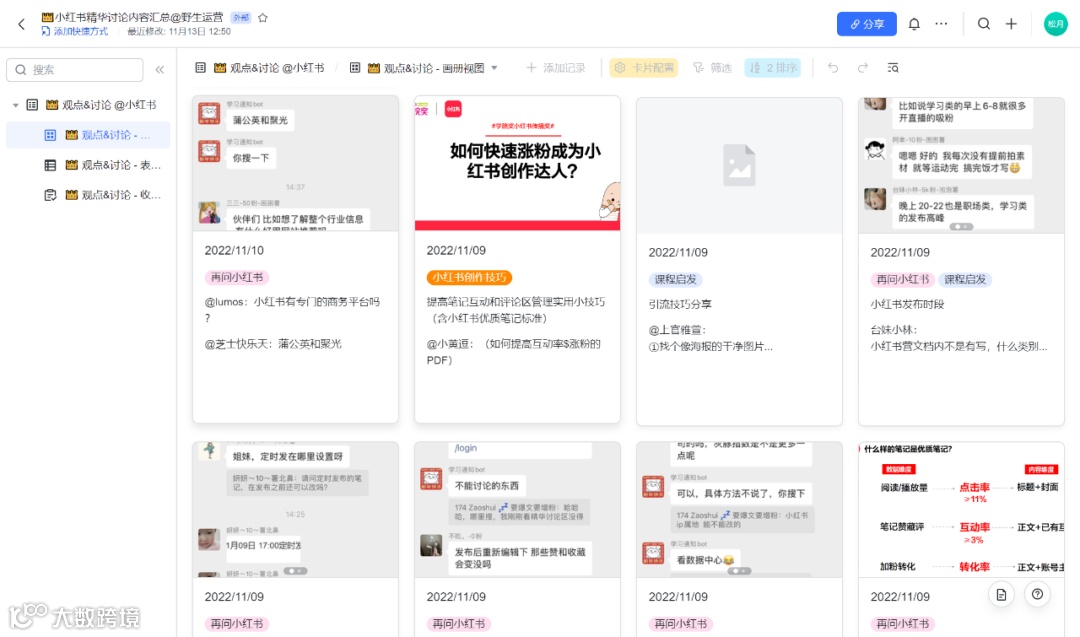
Task: Click the document title 小红书精华讨论内容汇总
Action: 132,17
